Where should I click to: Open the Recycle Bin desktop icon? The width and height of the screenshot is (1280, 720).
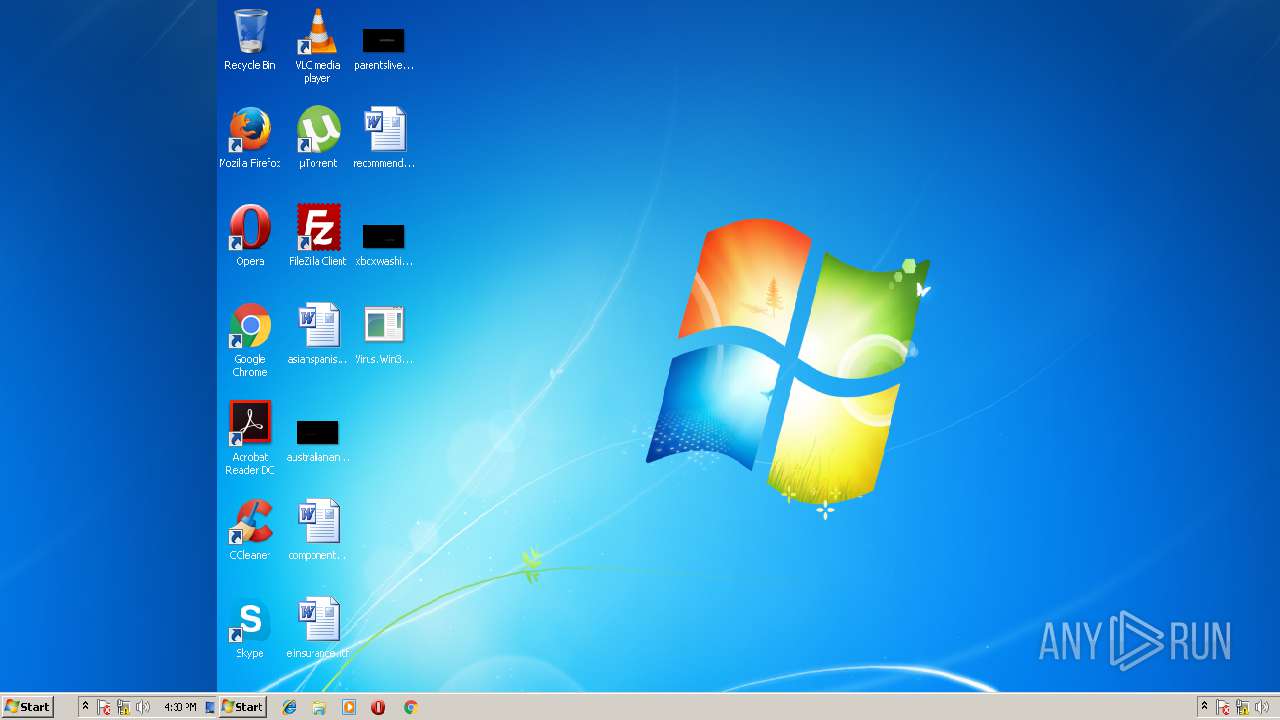(250, 40)
